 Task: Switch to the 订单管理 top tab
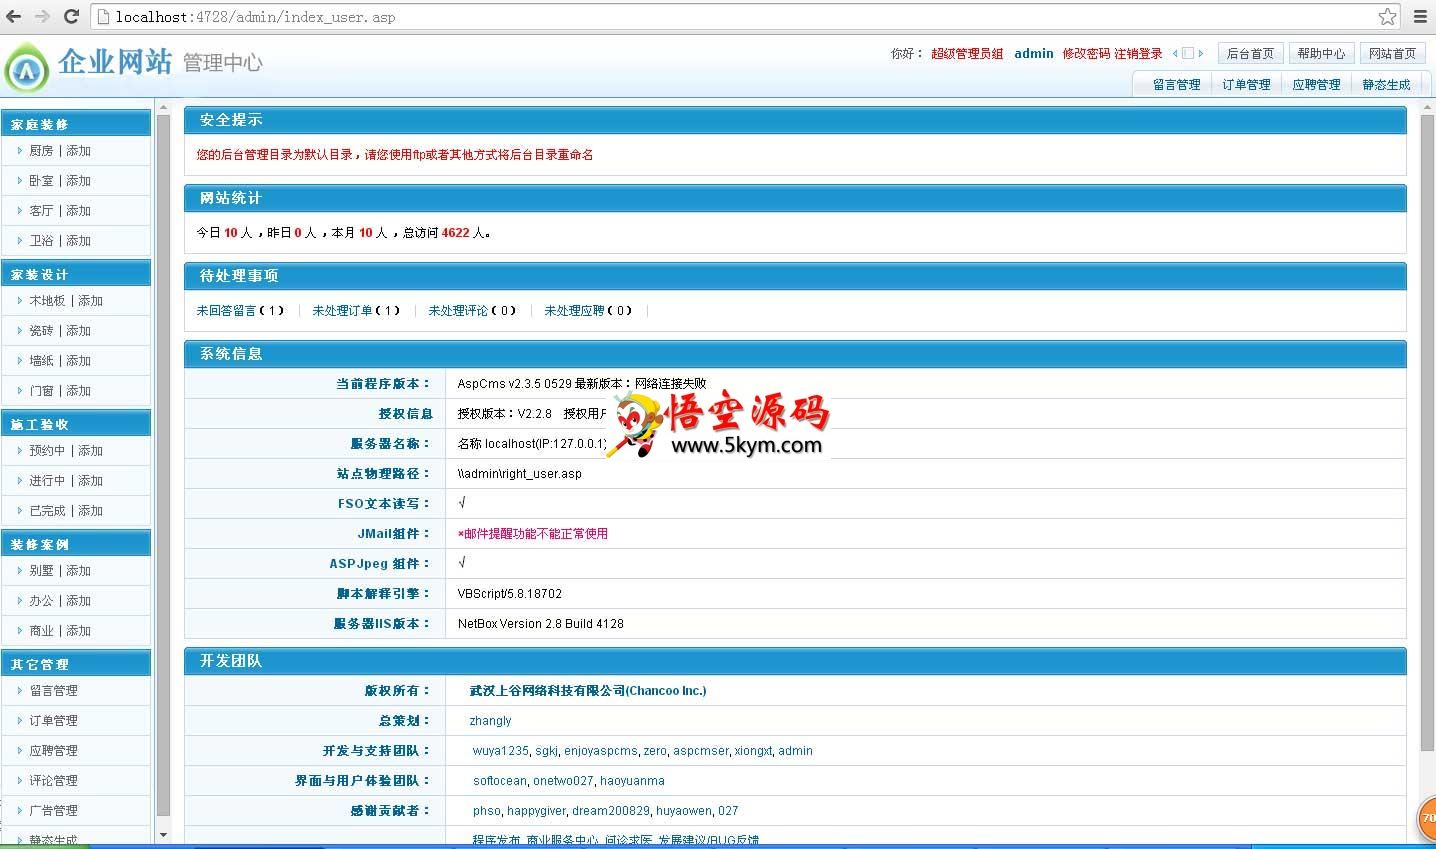click(1246, 85)
